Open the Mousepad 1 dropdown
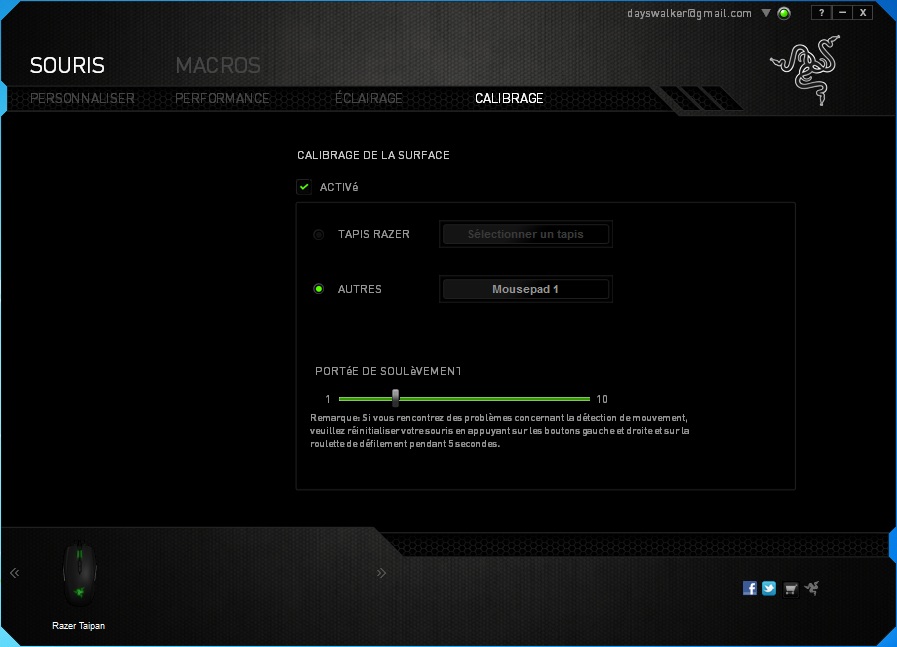 pos(526,289)
